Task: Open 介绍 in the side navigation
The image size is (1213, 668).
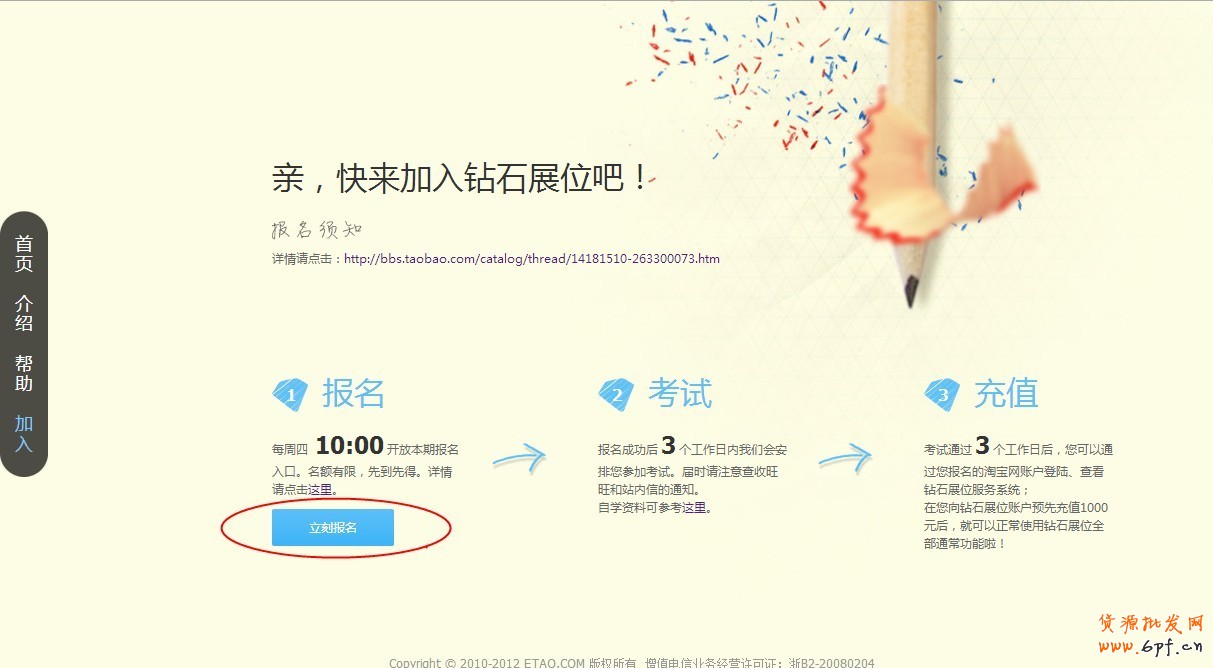Action: coord(24,313)
